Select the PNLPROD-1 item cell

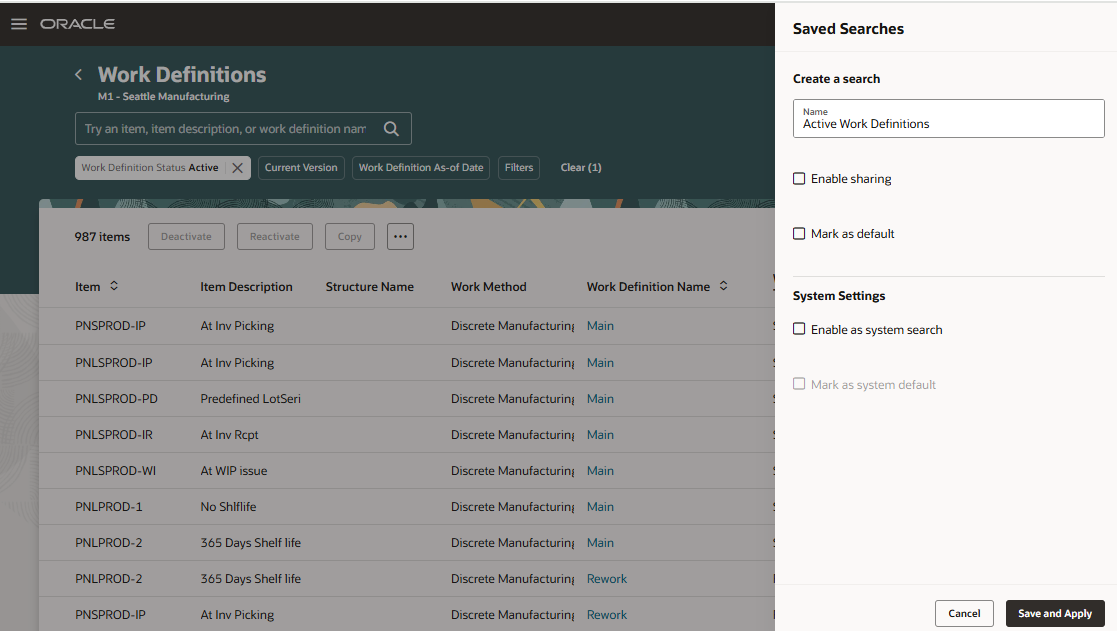109,507
